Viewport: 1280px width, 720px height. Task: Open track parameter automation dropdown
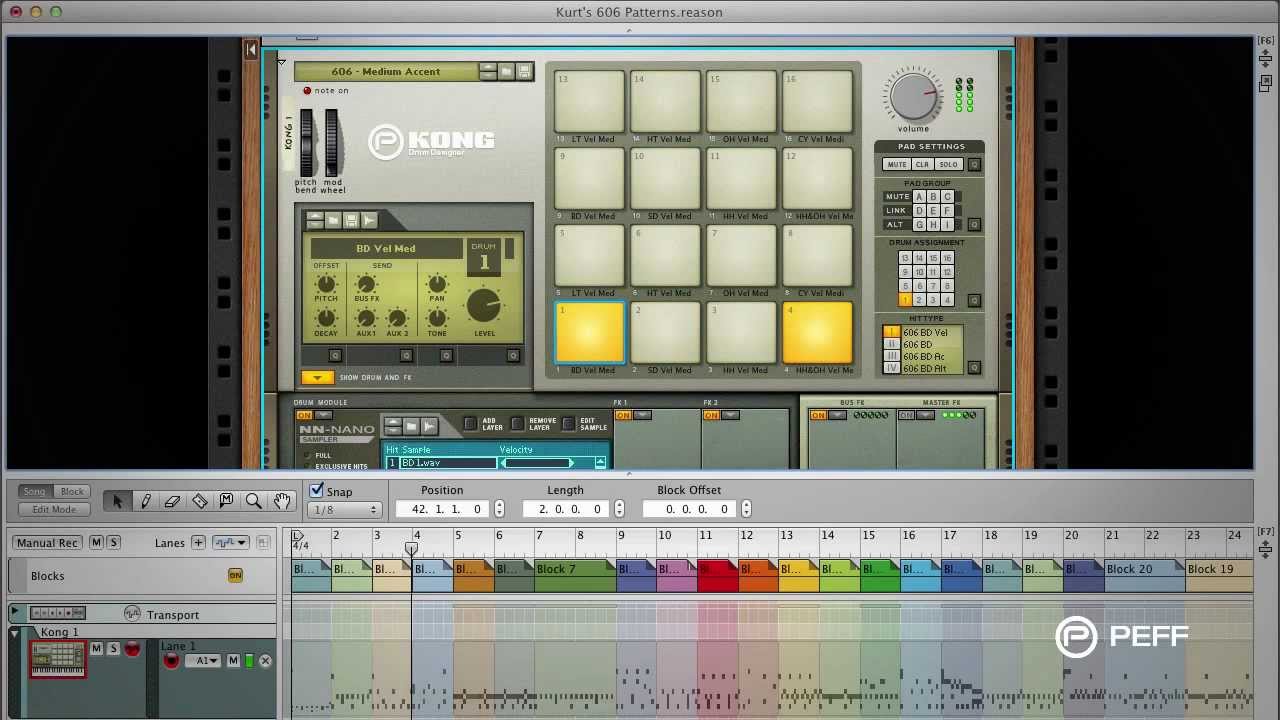point(229,543)
